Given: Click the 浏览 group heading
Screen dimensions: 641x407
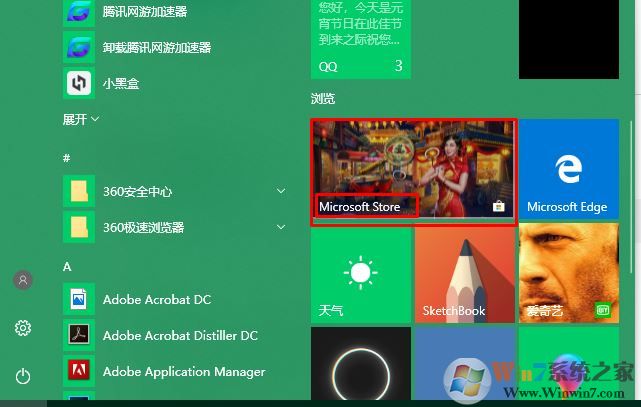Looking at the screenshot, I should (x=323, y=98).
